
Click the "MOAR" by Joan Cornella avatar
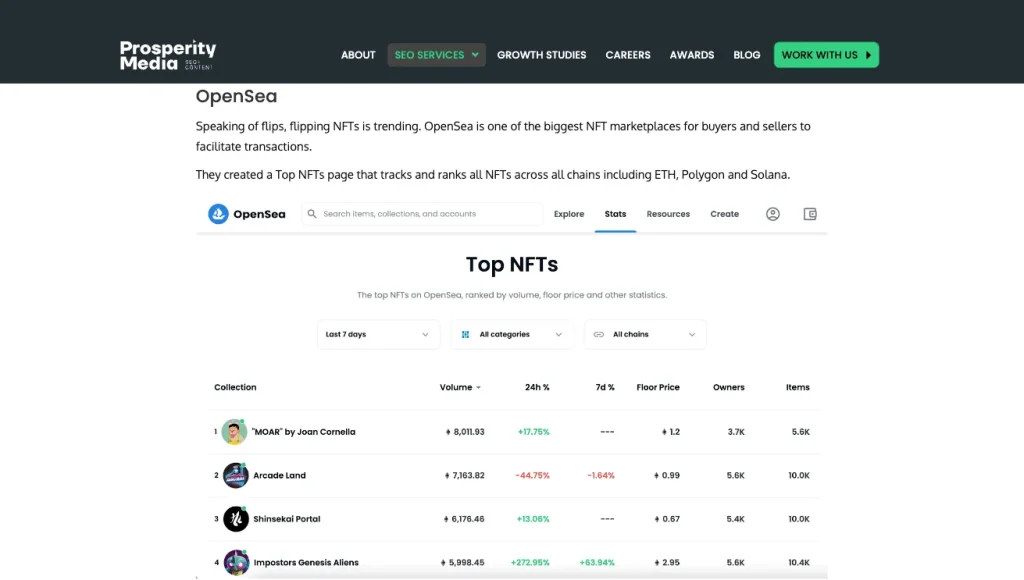pyautogui.click(x=235, y=432)
